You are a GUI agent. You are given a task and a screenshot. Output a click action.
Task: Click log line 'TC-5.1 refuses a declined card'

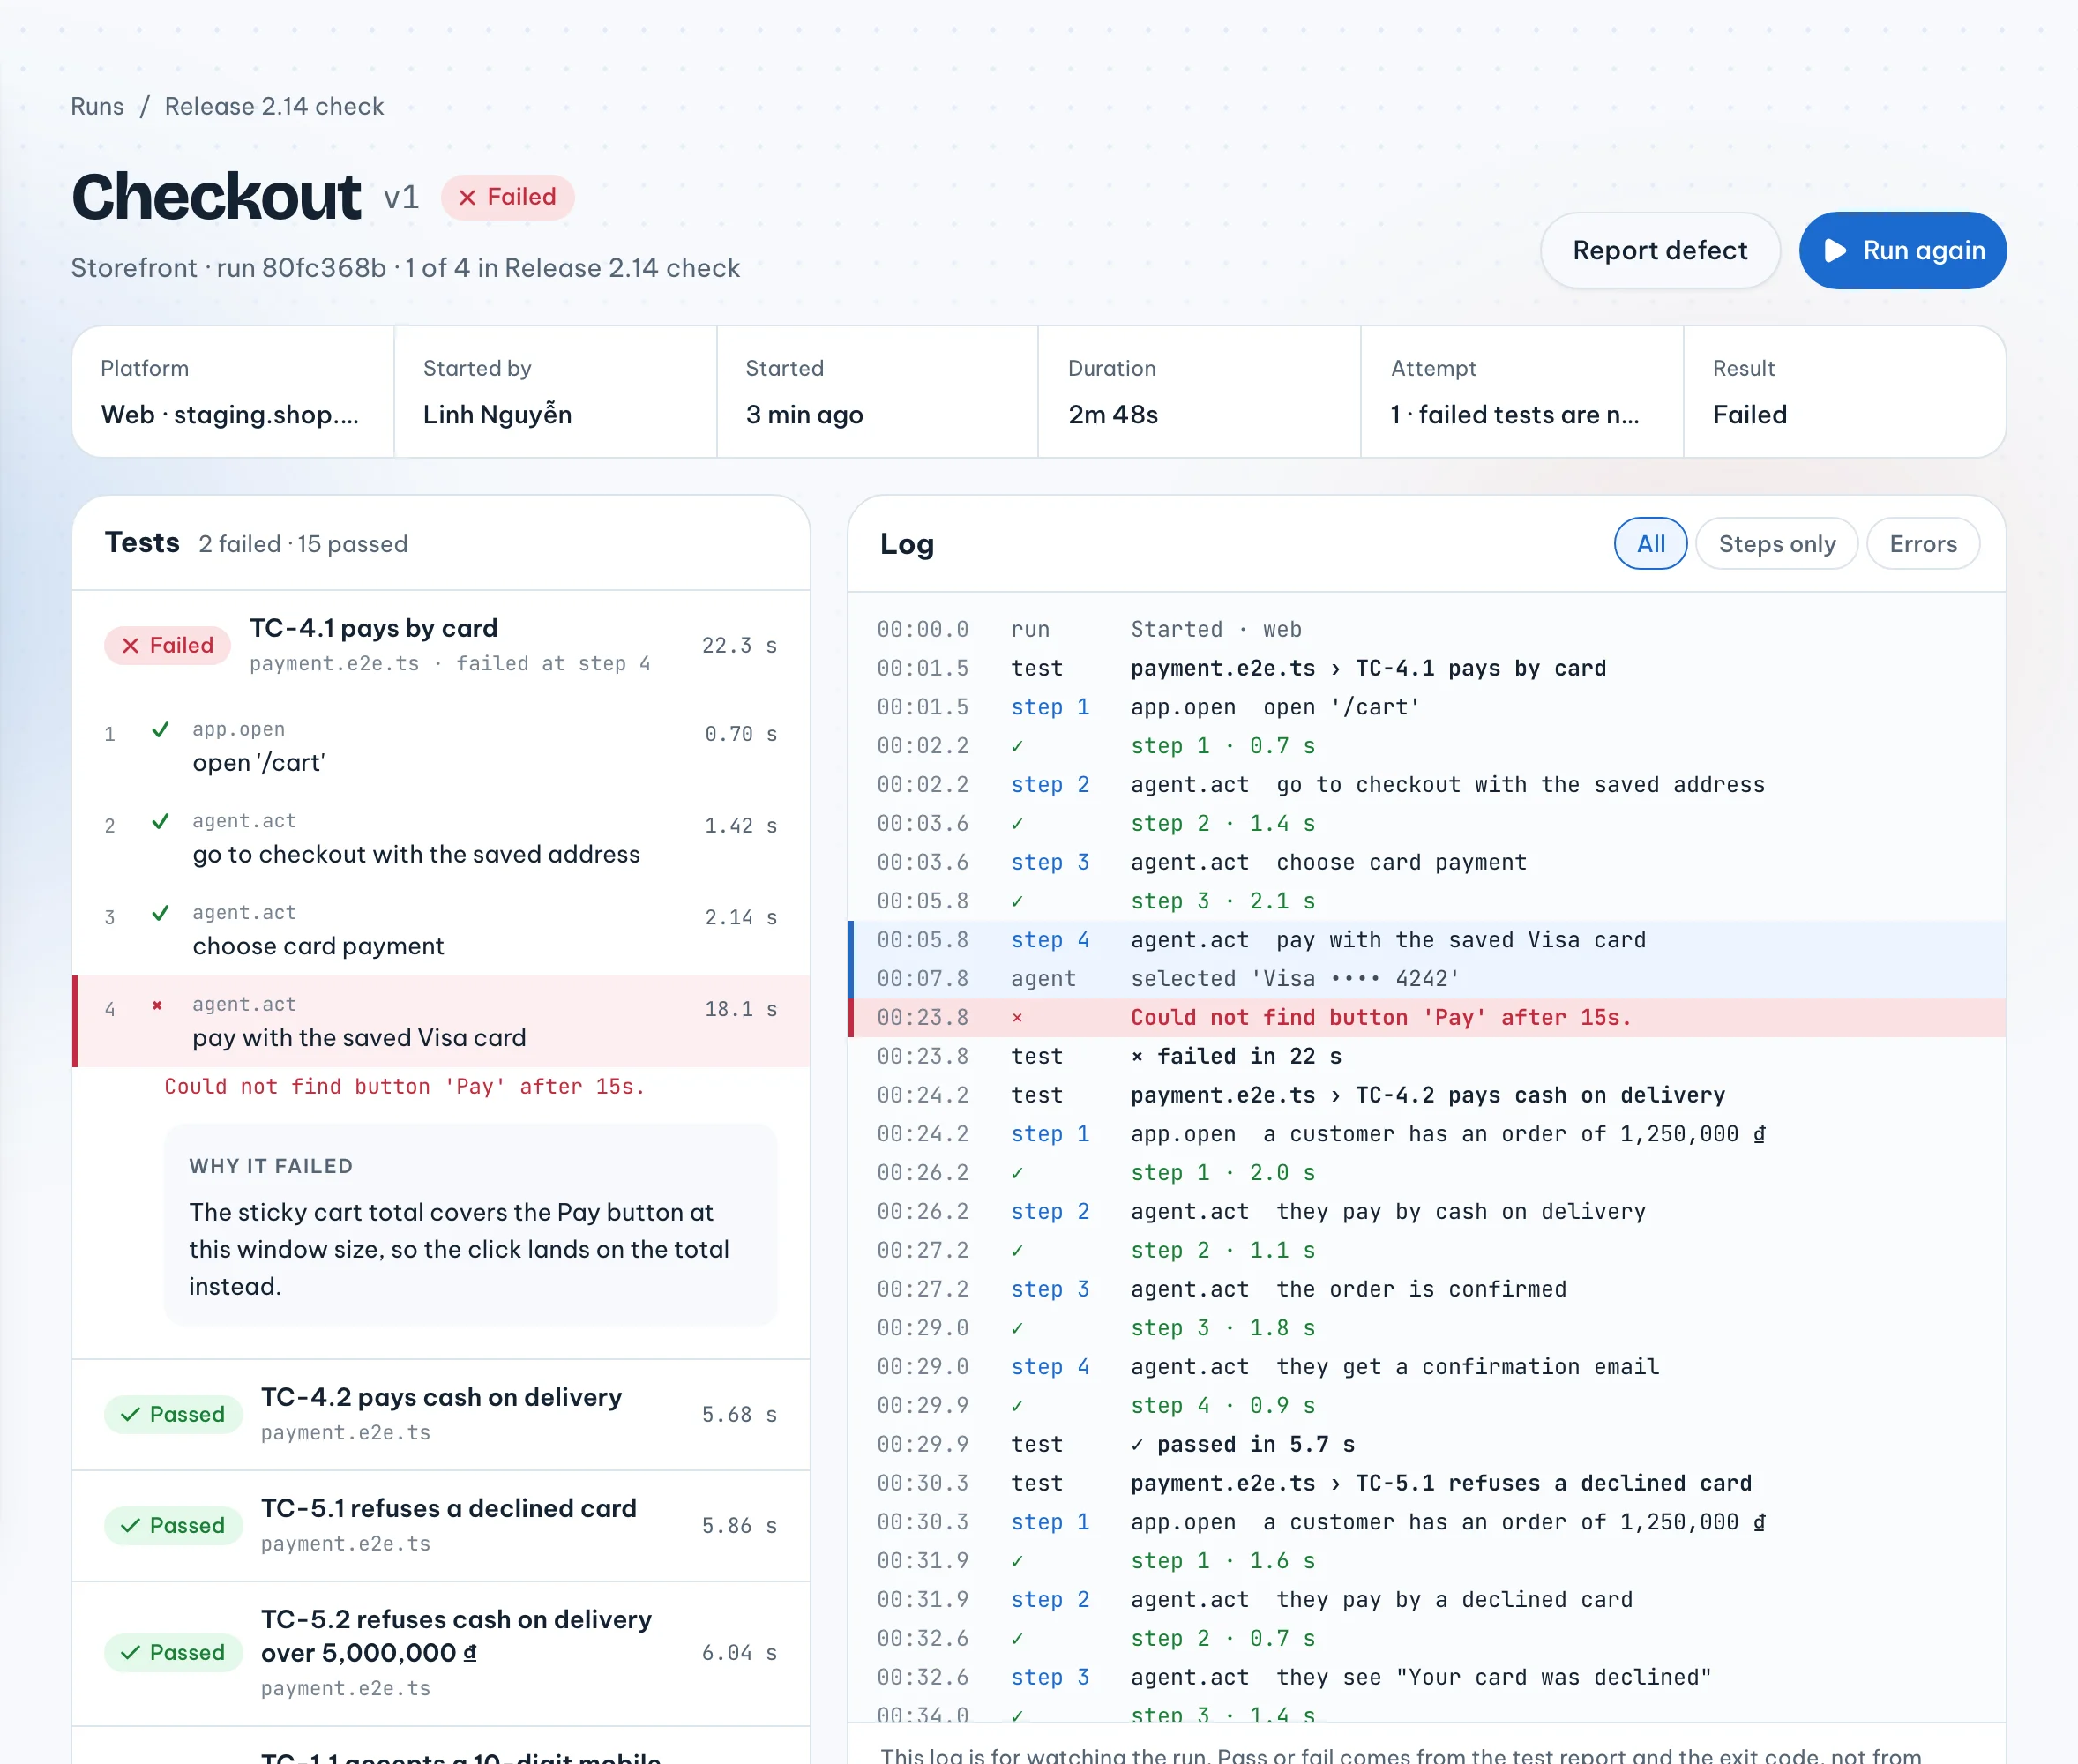[1426, 1484]
